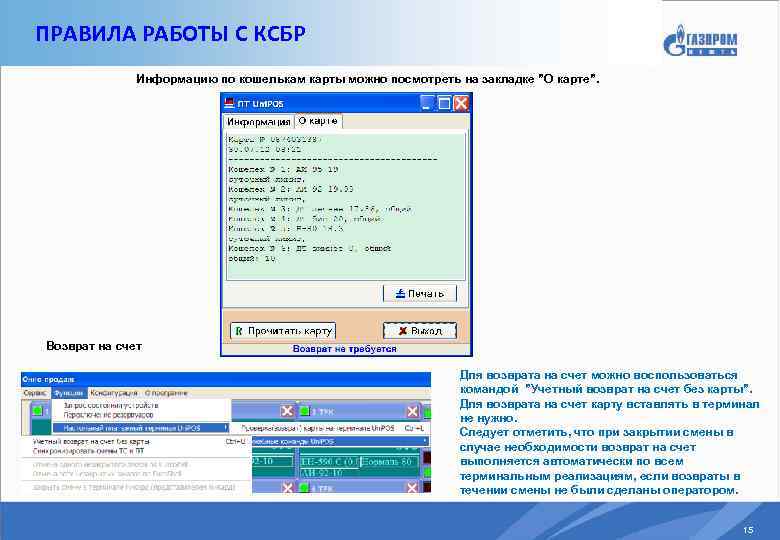Click the Прочитать карту button
Screen dimensions: 780x540
[283, 331]
